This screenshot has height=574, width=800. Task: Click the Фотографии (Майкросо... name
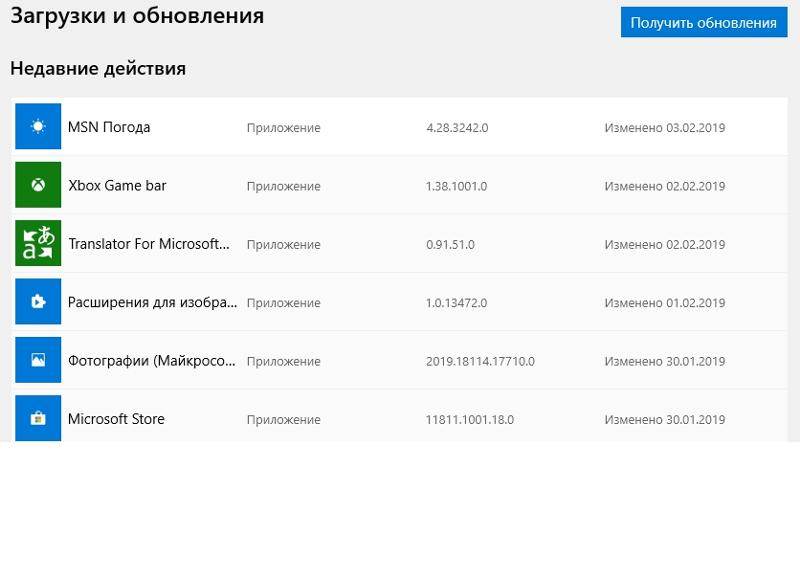coord(152,361)
